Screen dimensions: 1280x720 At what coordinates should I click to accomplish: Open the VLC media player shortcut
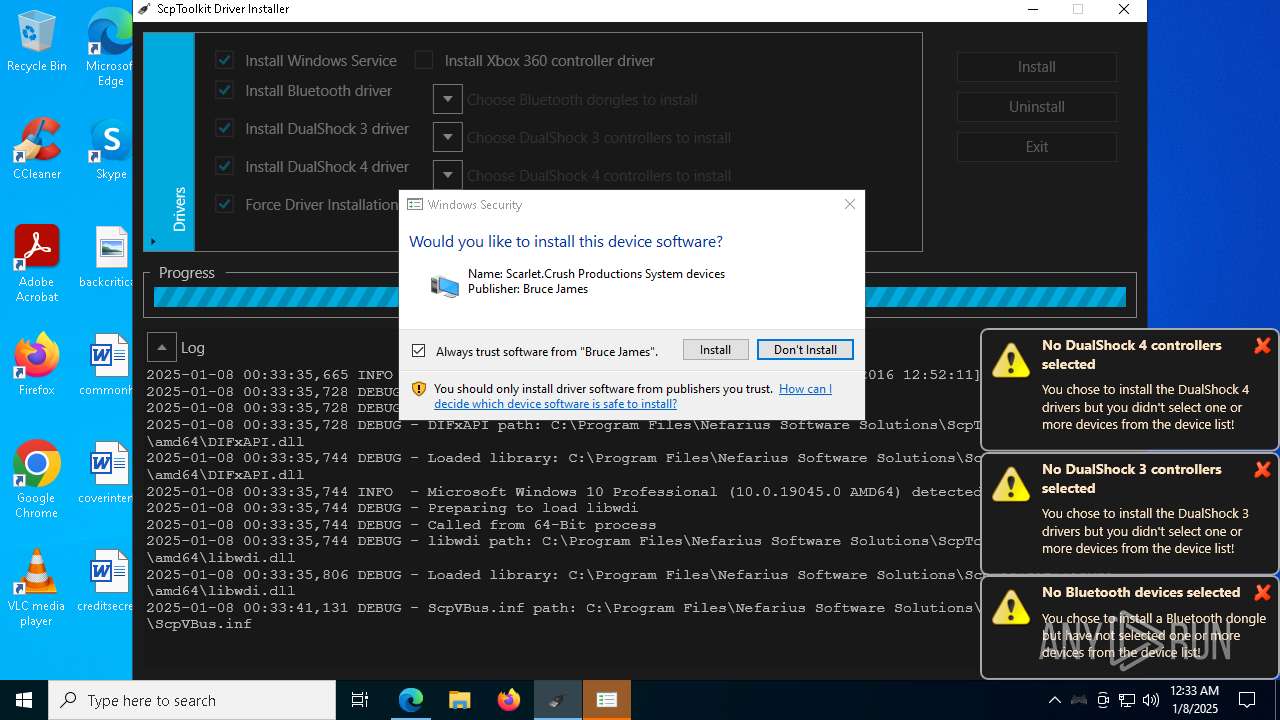coord(37,588)
